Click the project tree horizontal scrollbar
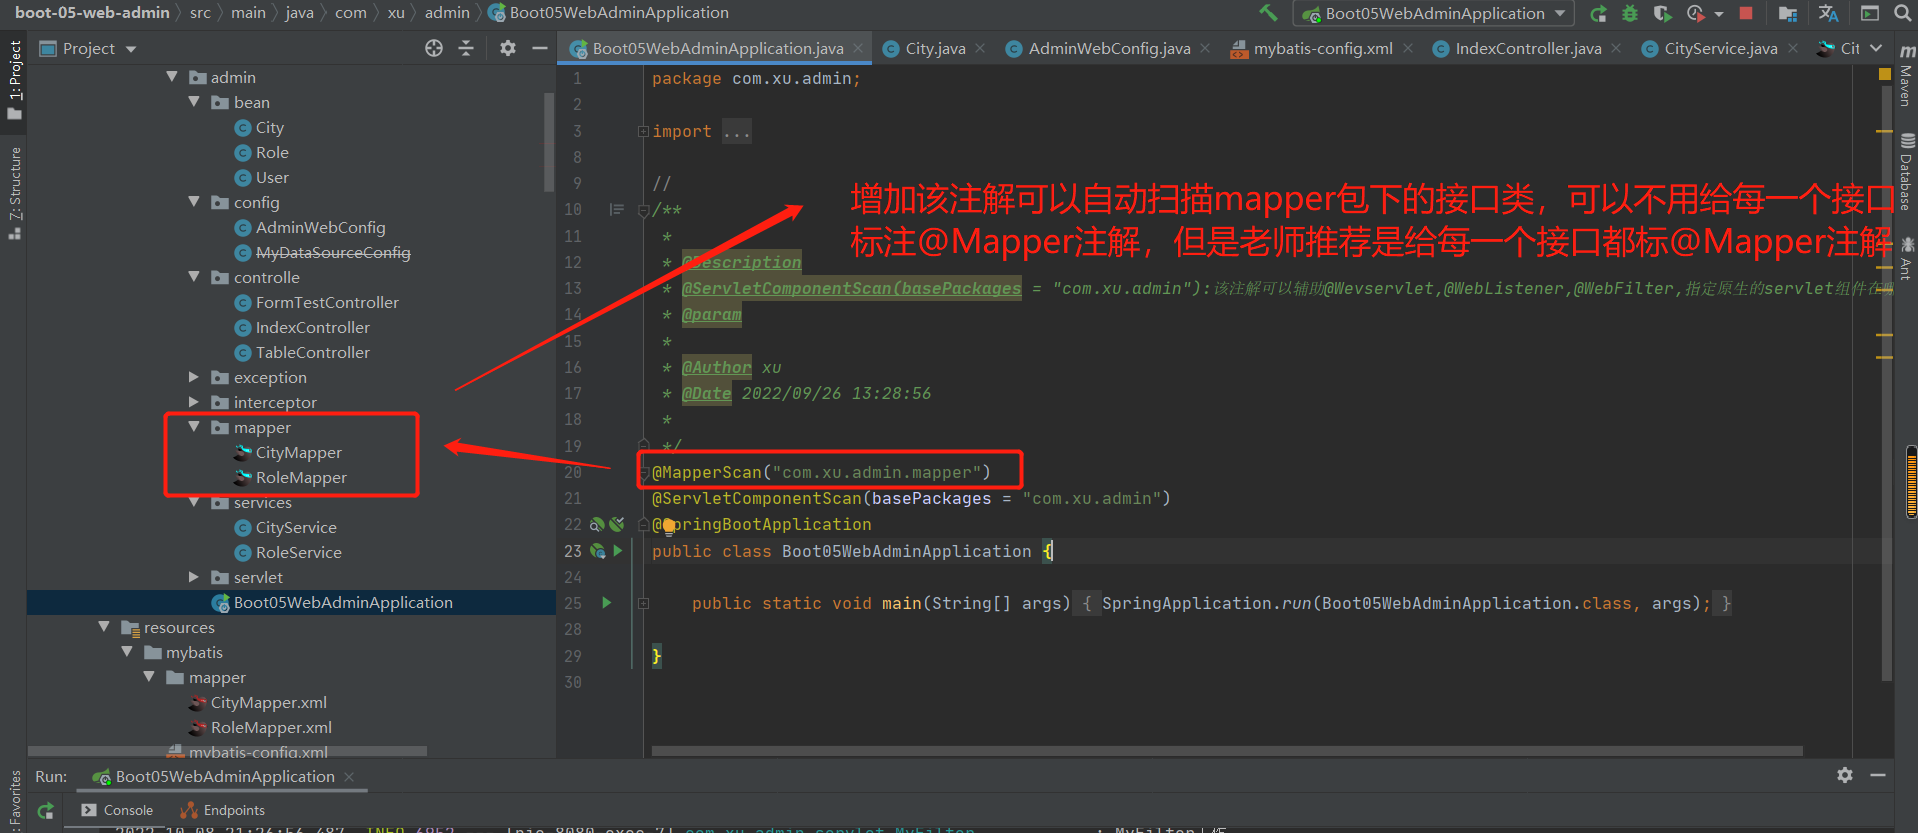The image size is (1918, 833). point(228,751)
